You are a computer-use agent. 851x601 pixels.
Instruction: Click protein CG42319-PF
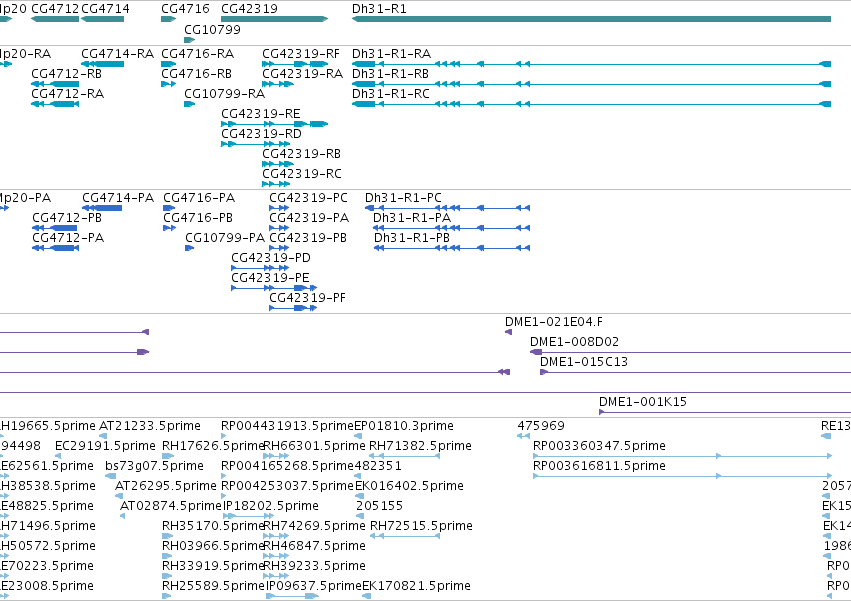(x=293, y=308)
